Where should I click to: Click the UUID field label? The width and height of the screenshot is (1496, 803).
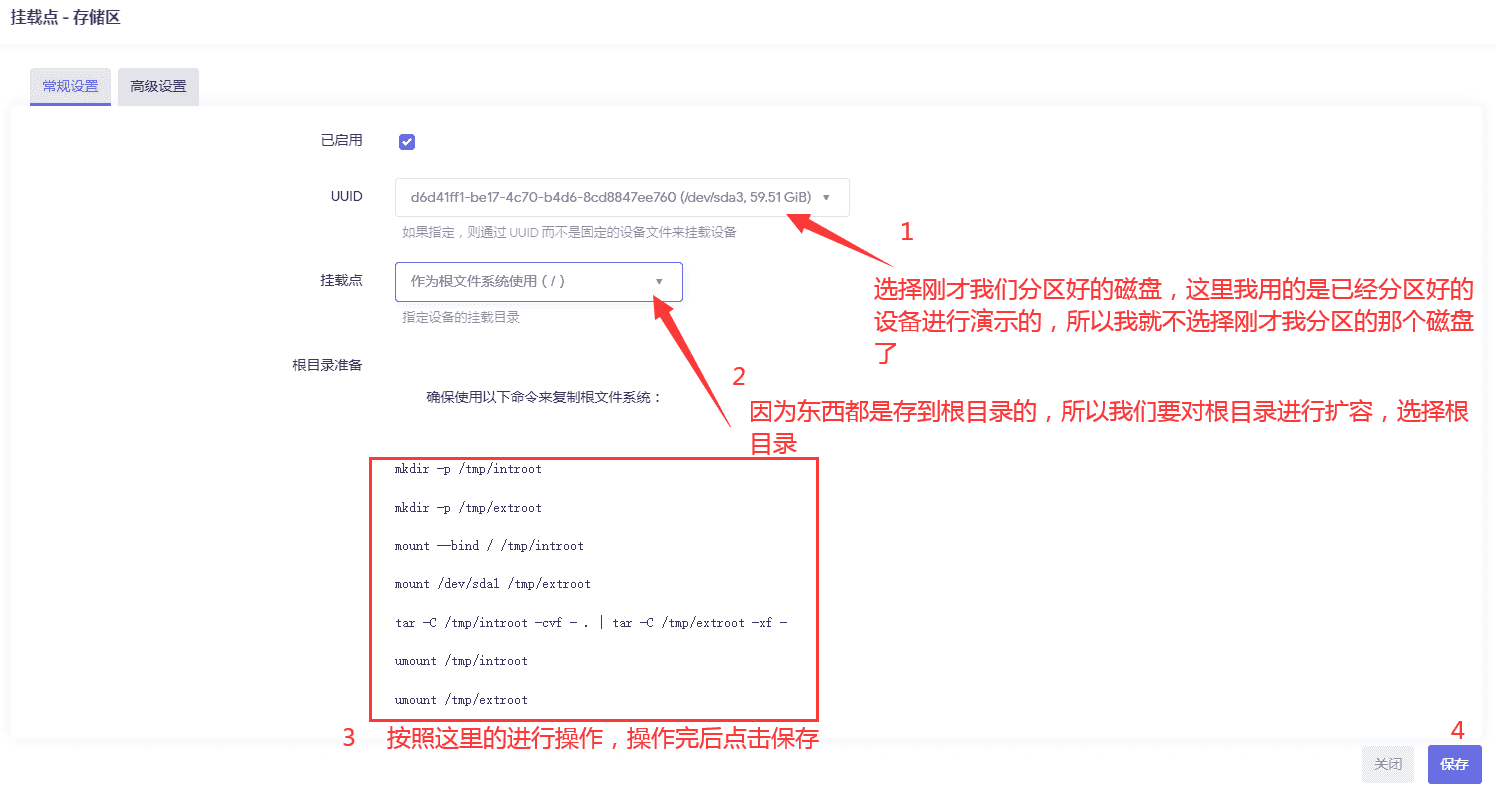(347, 197)
